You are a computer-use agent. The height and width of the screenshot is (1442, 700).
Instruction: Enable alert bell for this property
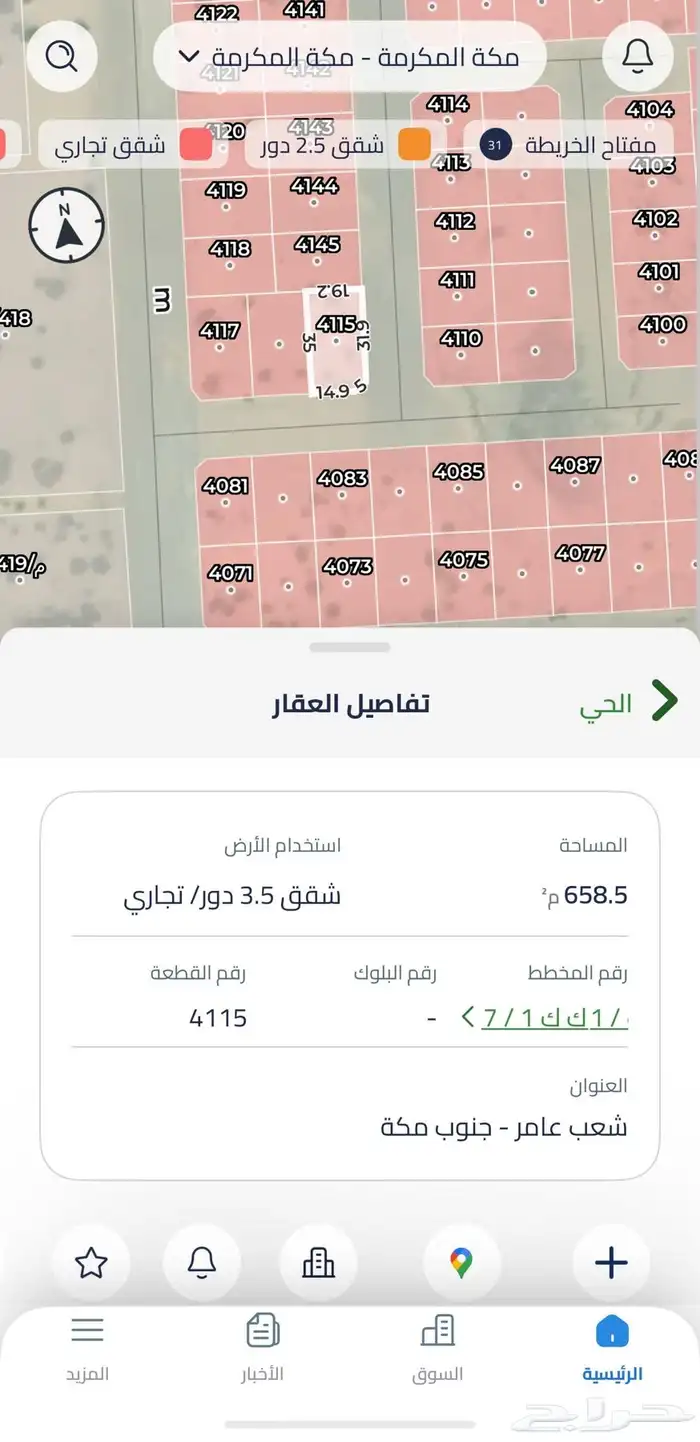coord(202,1262)
